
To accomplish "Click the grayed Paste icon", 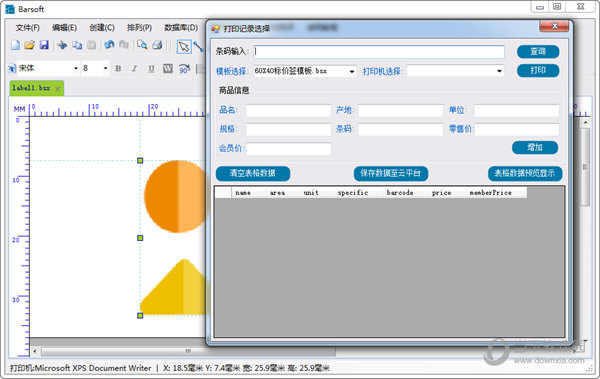I will coord(91,45).
